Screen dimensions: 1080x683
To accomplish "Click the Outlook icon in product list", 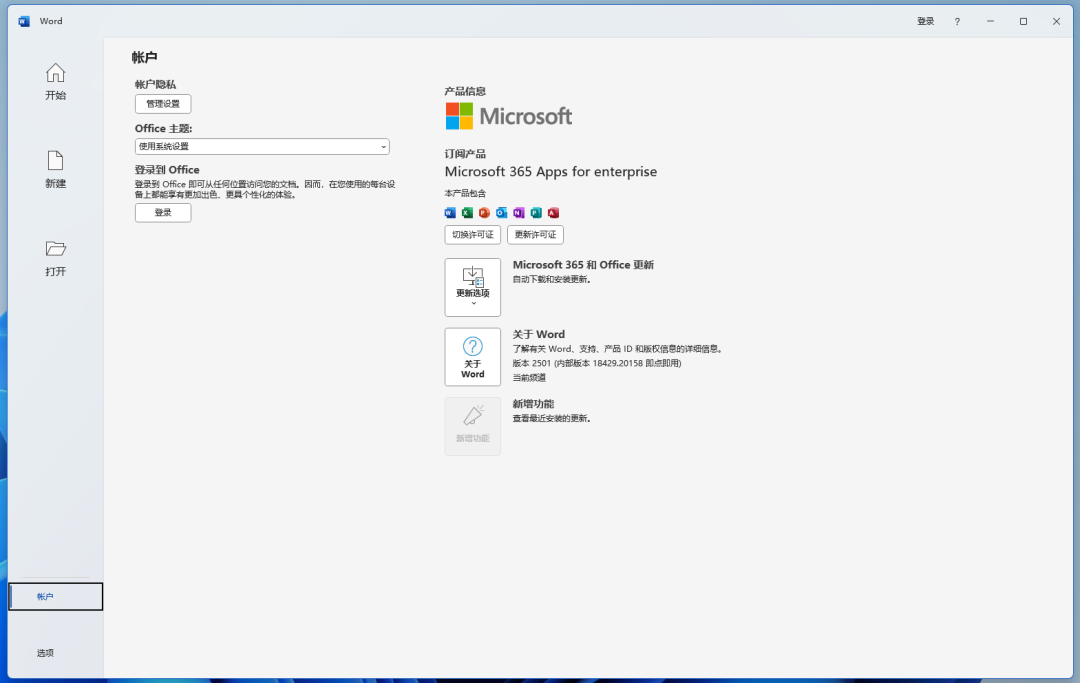I will (501, 213).
